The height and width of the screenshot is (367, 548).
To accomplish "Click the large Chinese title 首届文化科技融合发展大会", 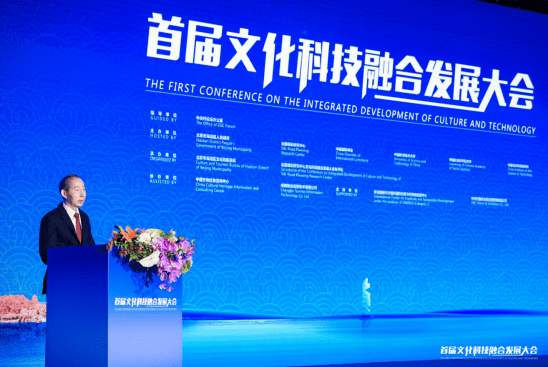I will tap(340, 61).
